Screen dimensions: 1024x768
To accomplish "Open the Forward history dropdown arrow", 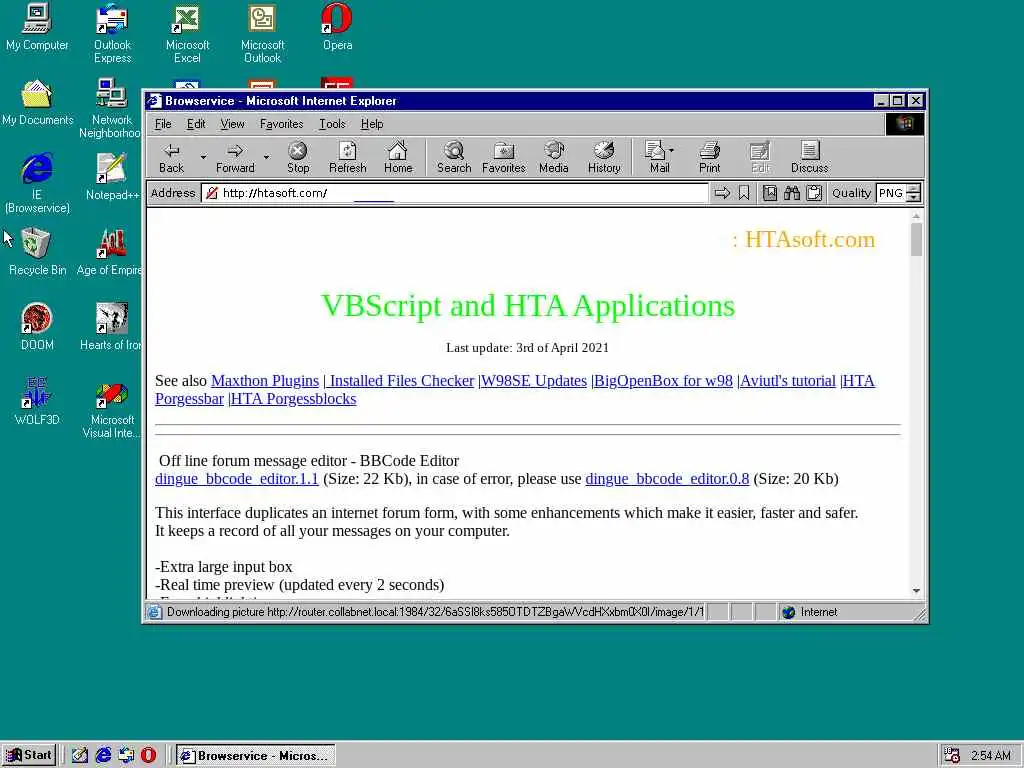I will click(266, 157).
